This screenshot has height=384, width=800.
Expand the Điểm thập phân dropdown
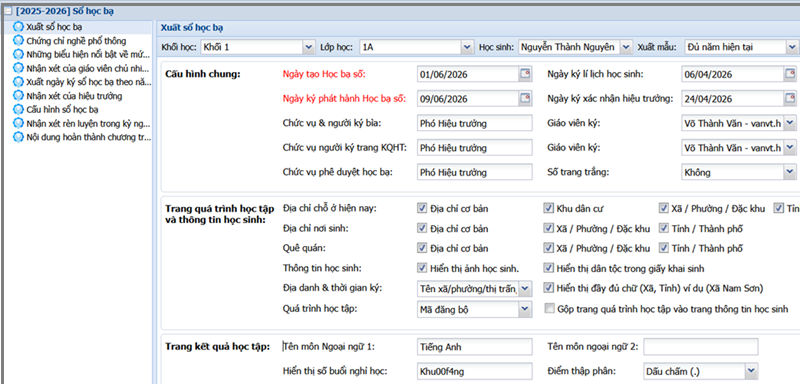[751, 371]
